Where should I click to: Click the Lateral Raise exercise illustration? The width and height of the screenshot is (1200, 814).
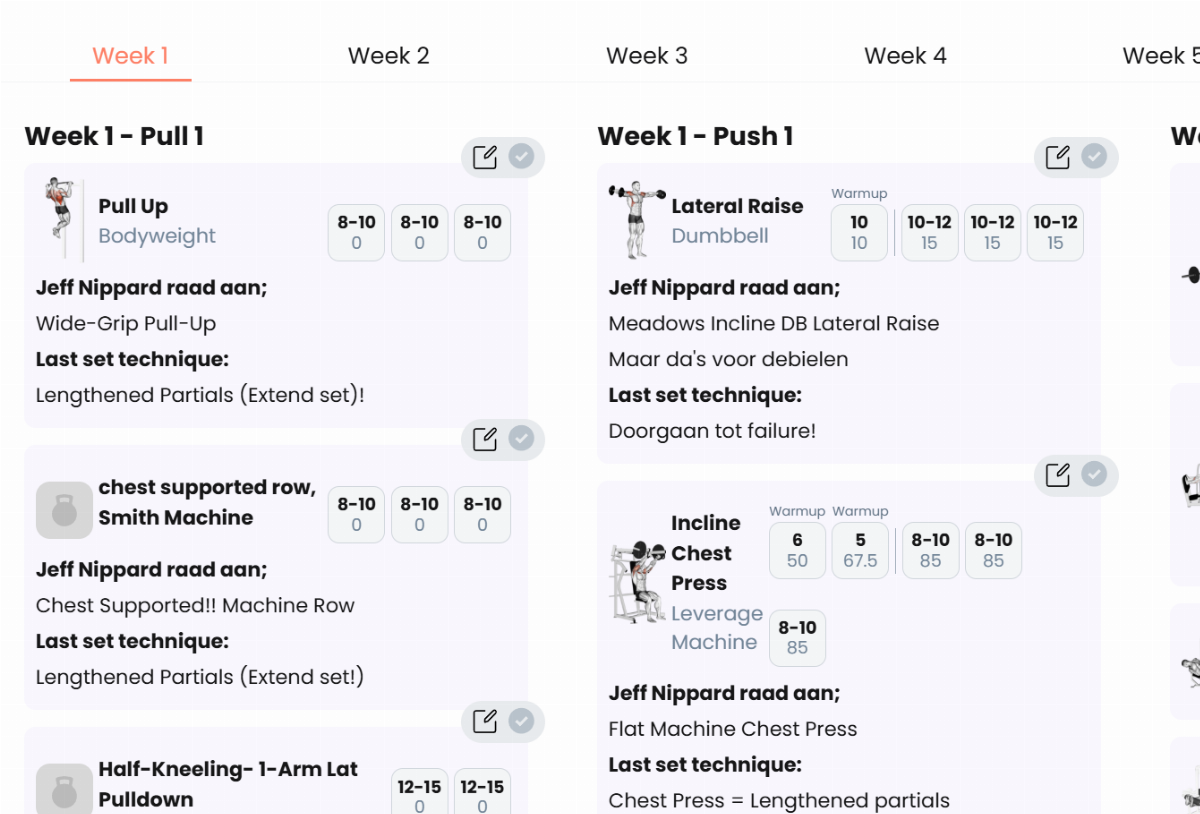635,220
